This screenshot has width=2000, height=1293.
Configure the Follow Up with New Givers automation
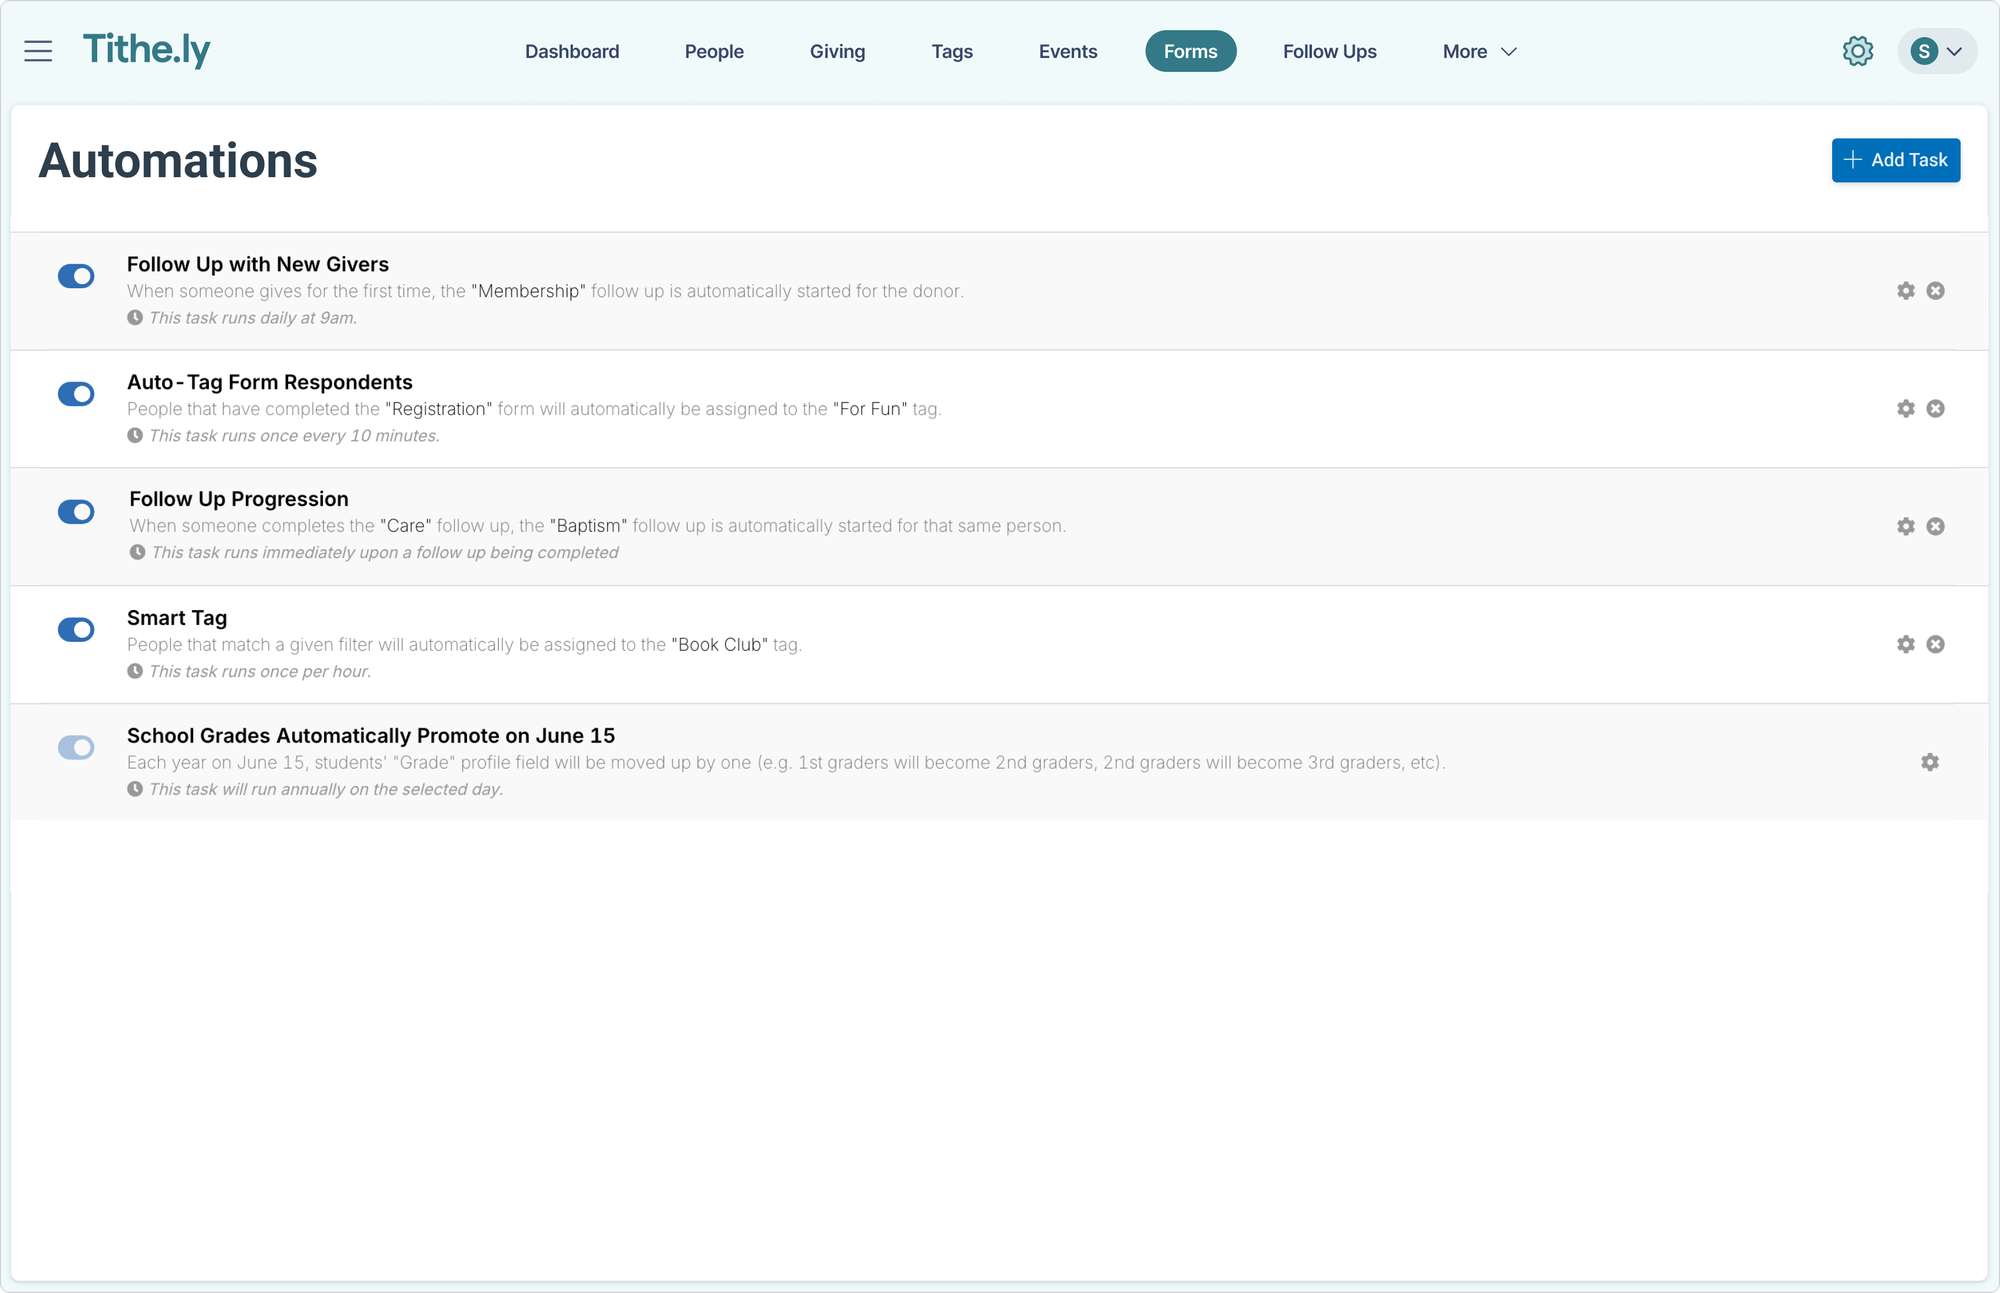[1905, 290]
